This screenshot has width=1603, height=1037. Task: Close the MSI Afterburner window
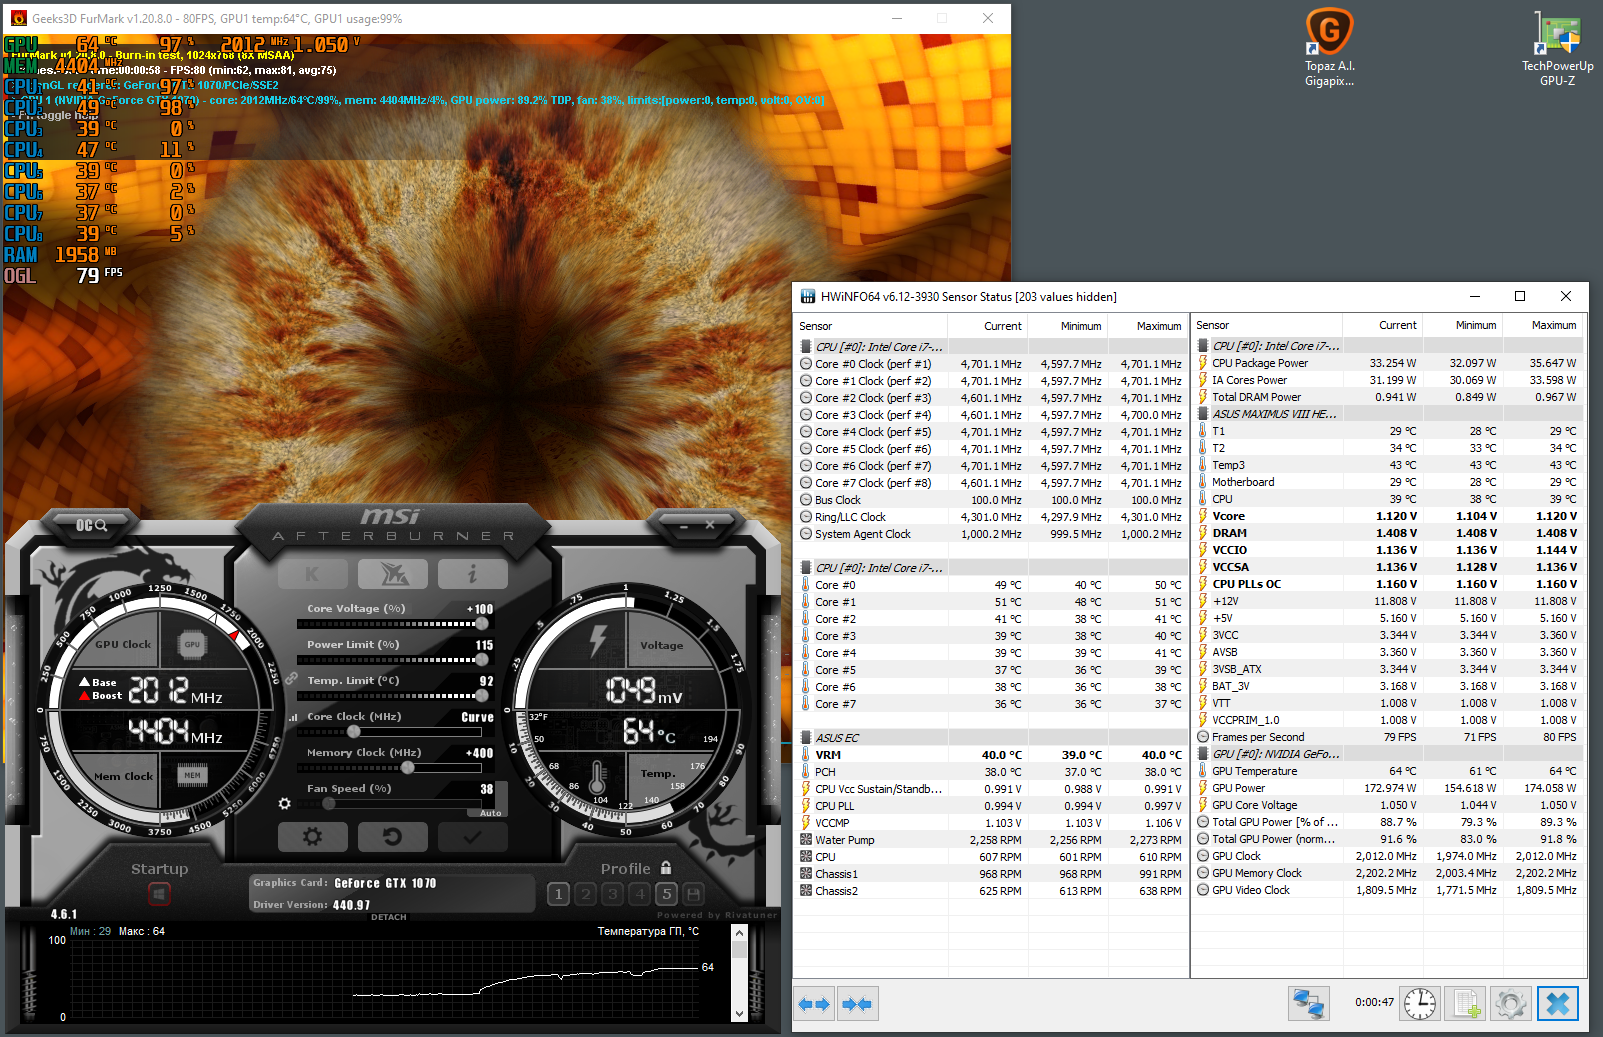pos(710,525)
